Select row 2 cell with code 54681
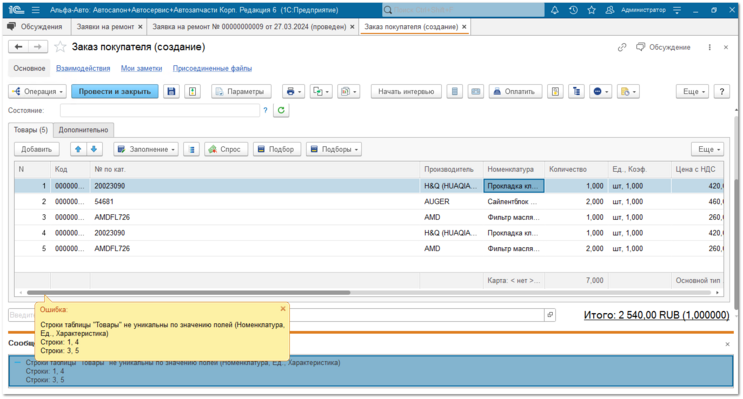 point(255,201)
